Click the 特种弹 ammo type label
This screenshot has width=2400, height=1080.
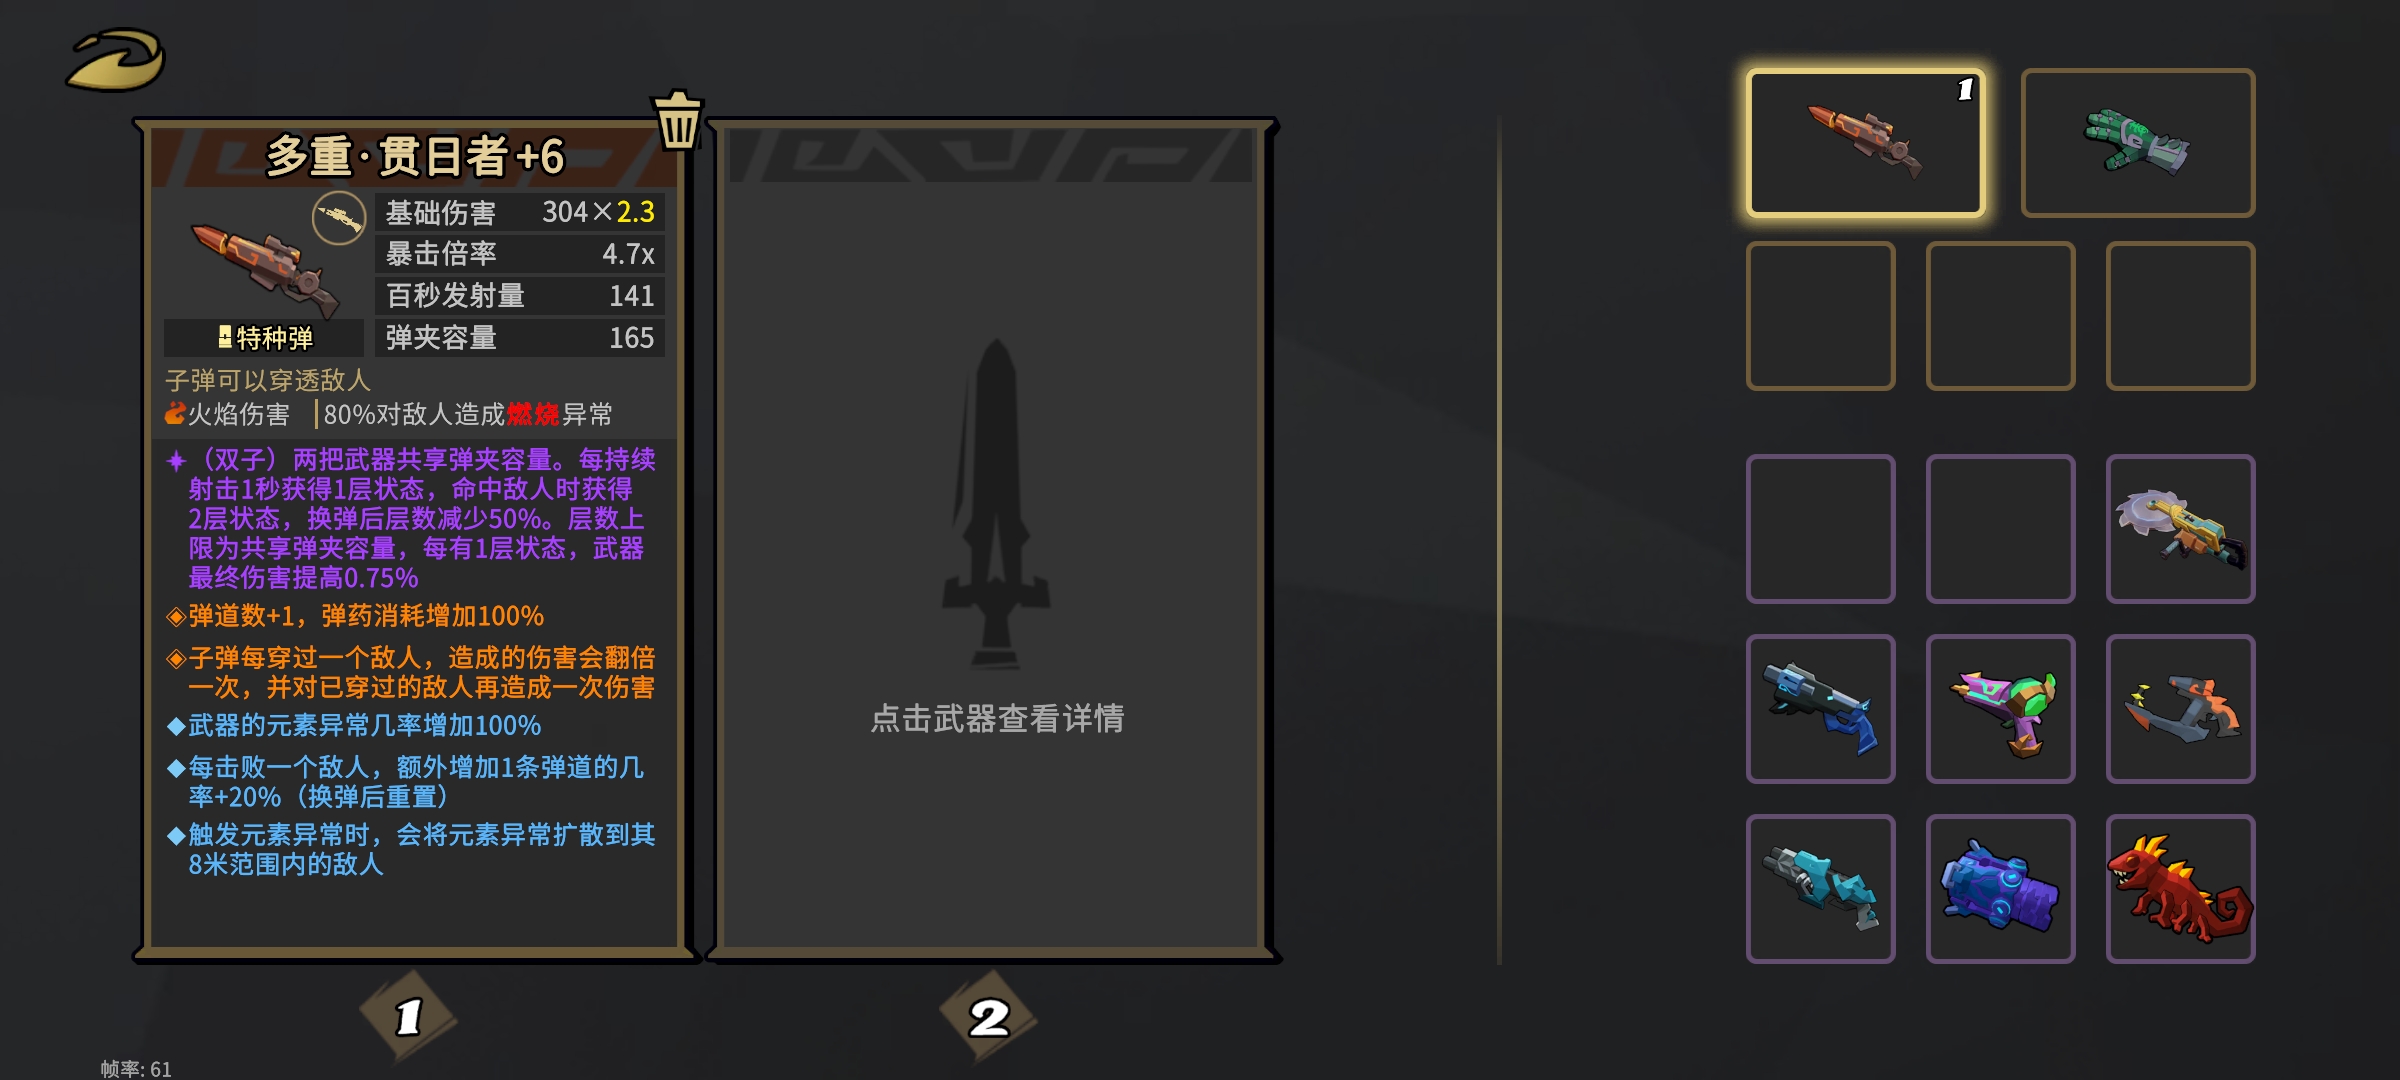click(x=265, y=338)
